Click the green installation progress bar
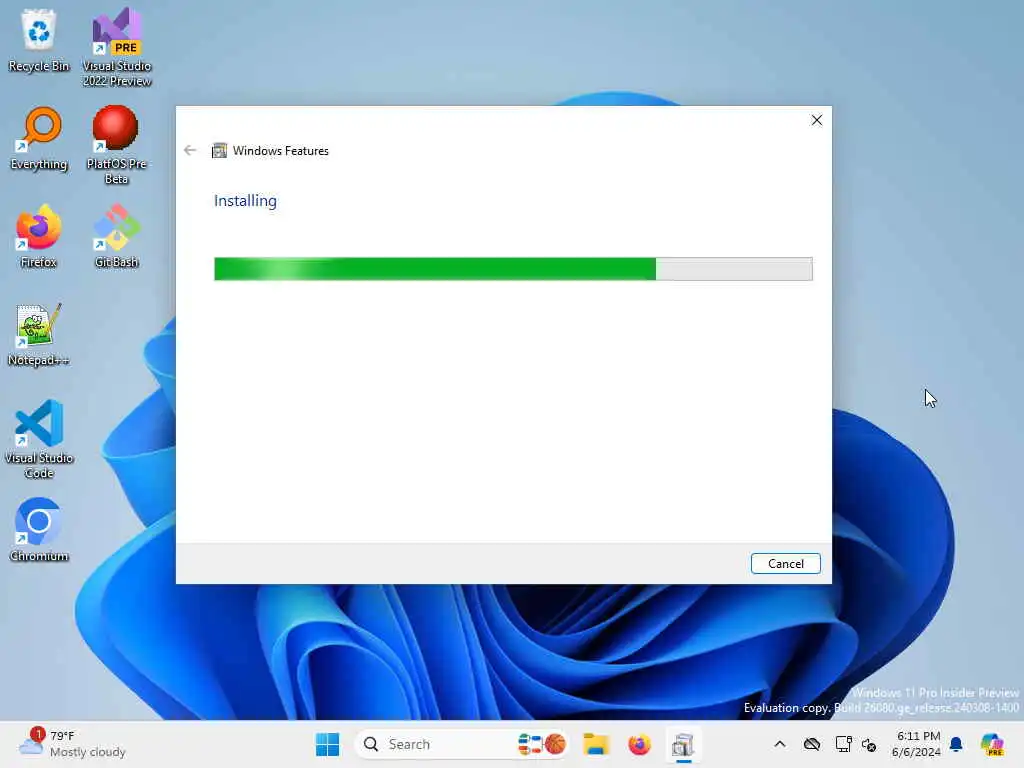 [513, 269]
